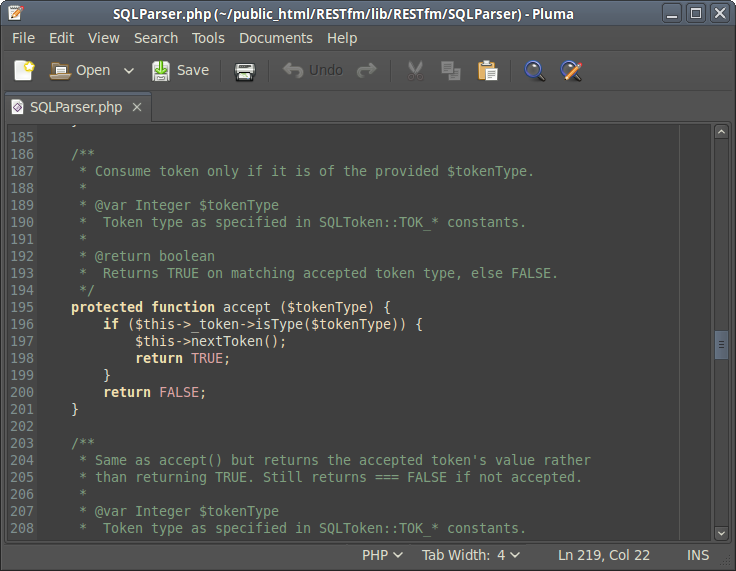Click line number 203 in the gutter
Screen dimensions: 736x571
(x=22, y=443)
